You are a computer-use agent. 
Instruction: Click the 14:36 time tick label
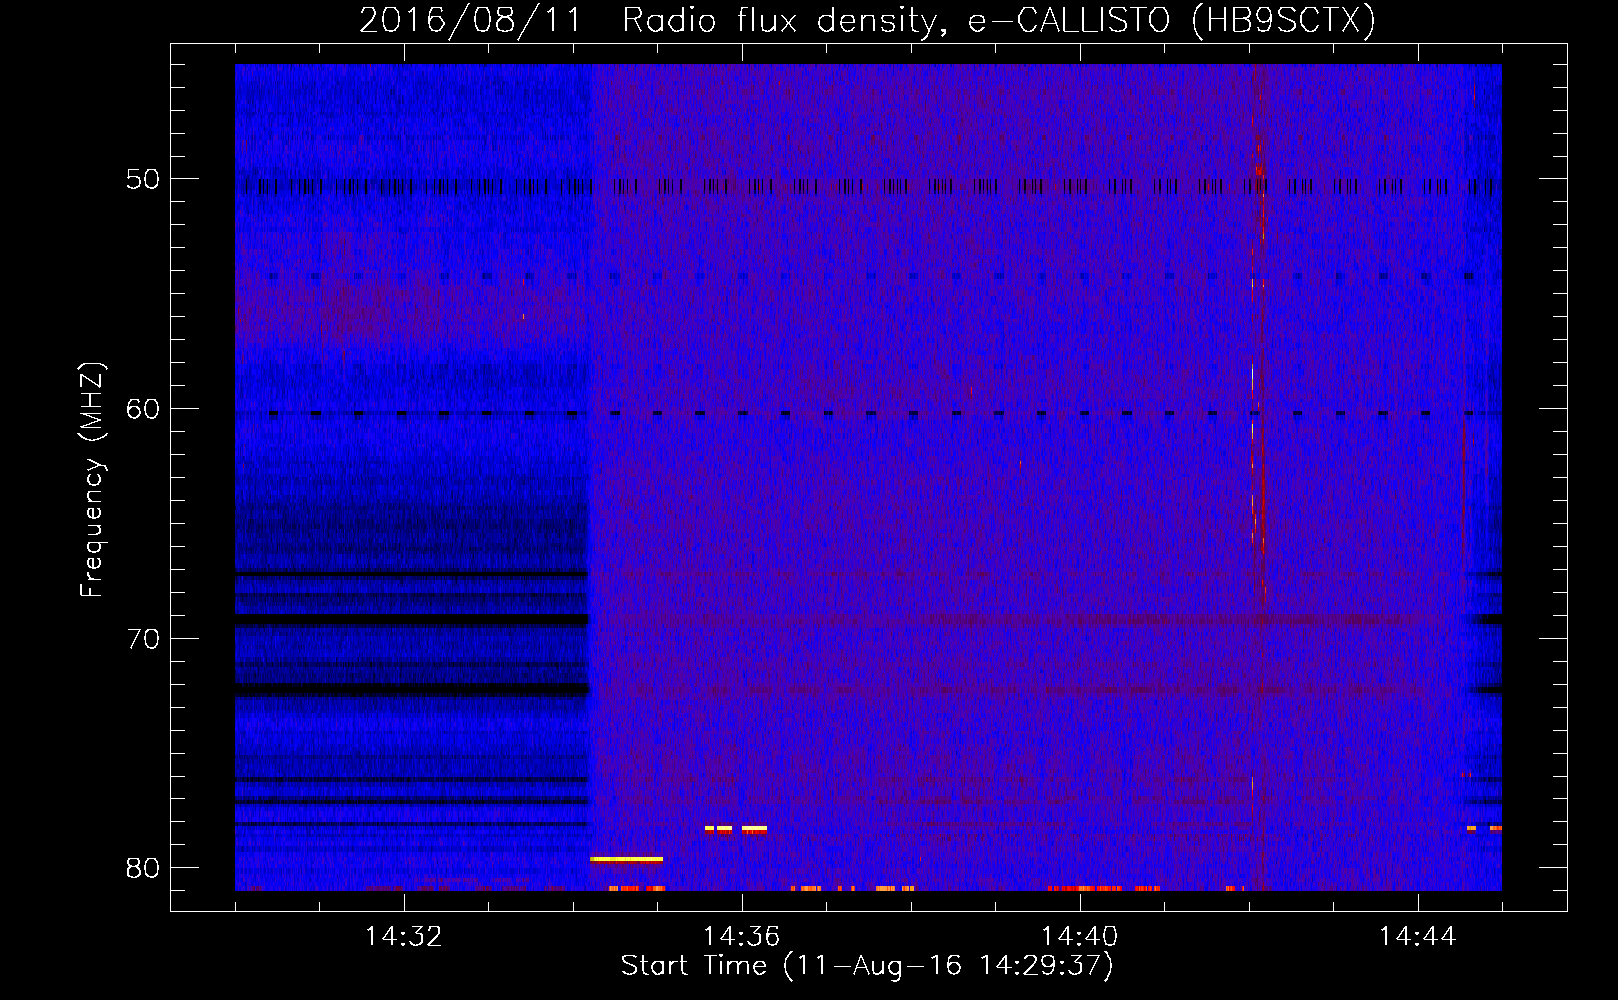[741, 936]
